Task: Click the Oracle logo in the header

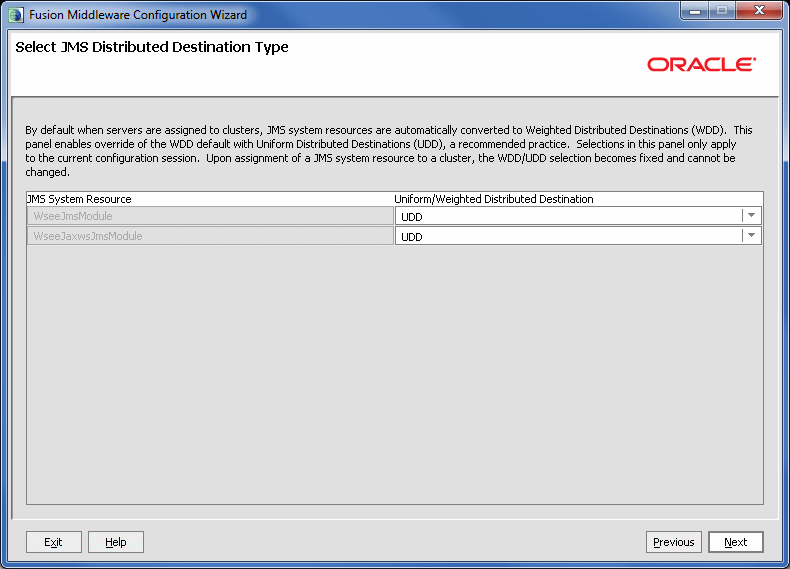Action: pos(701,64)
